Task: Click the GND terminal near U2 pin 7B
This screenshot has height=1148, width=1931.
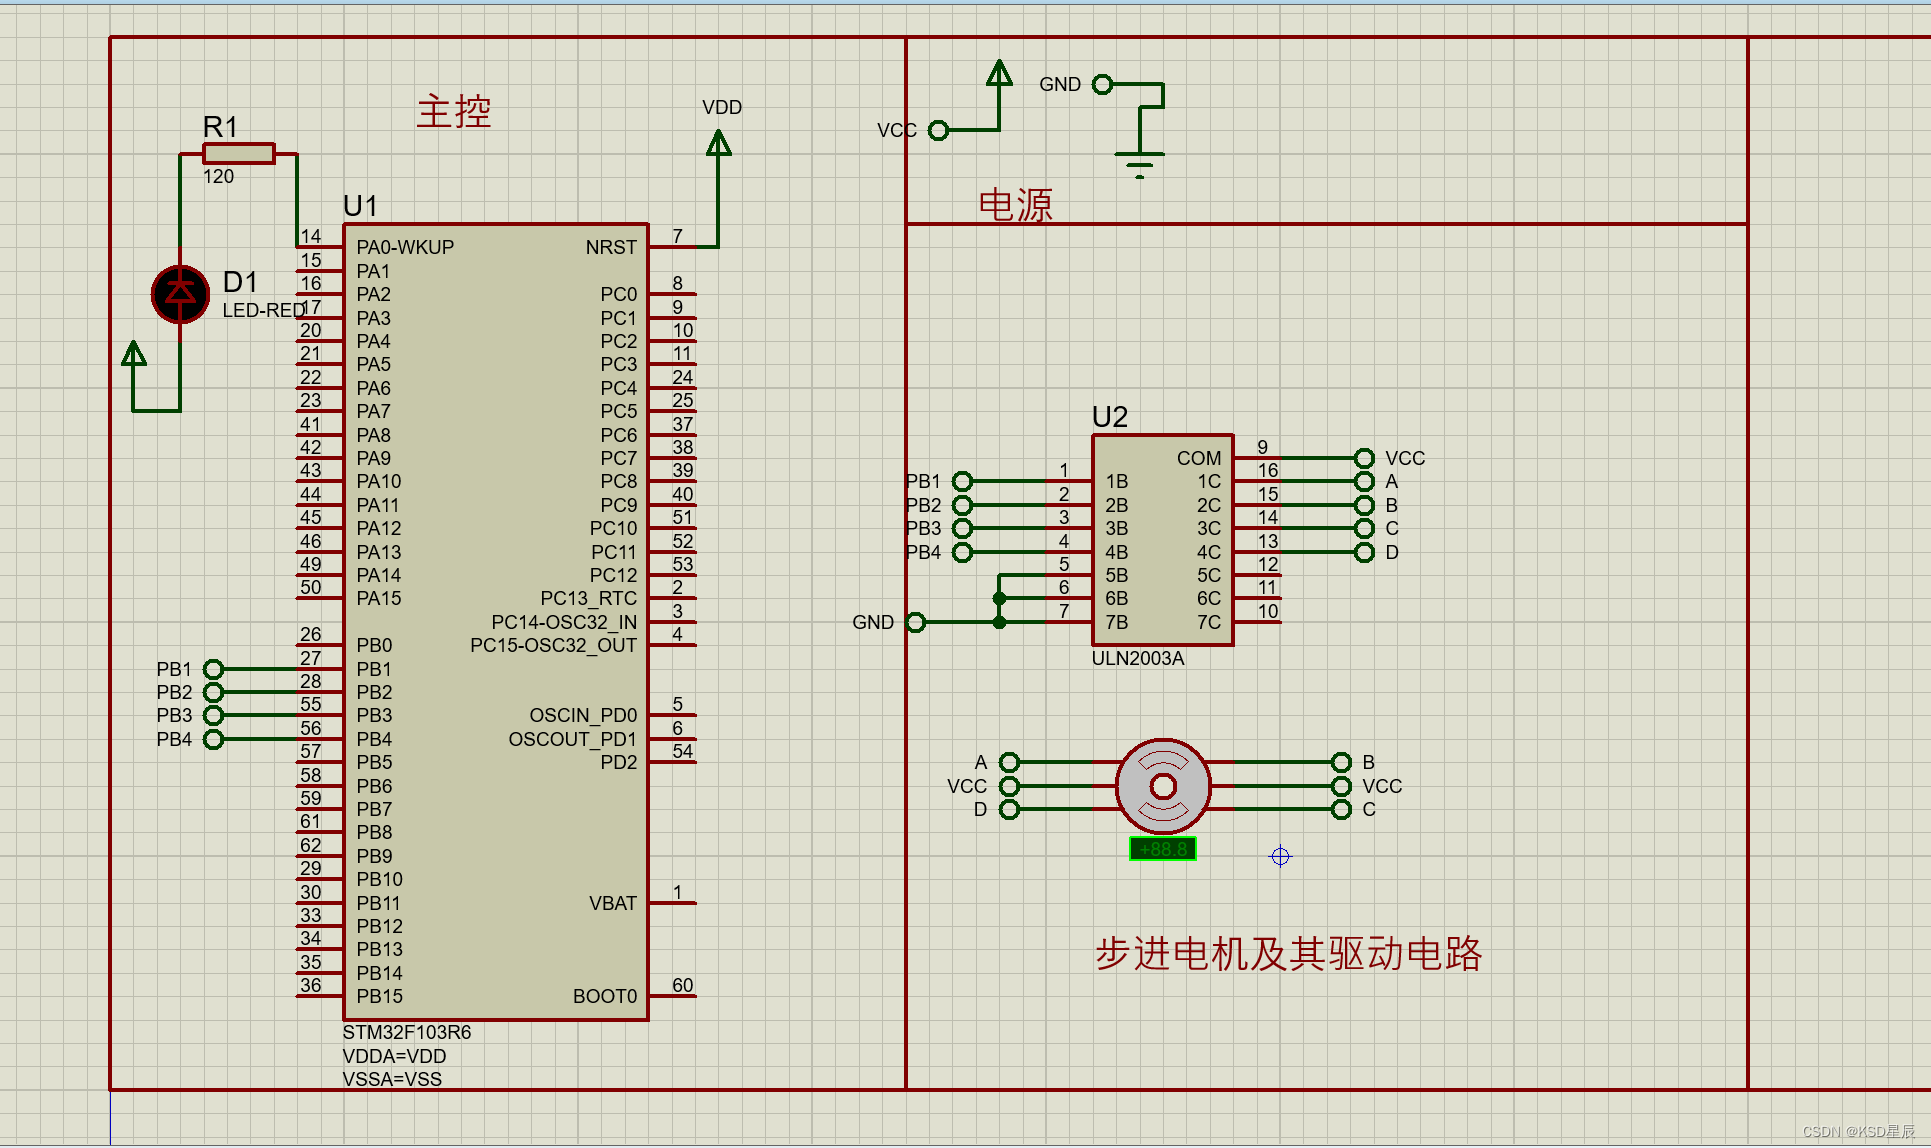Action: pyautogui.click(x=915, y=622)
